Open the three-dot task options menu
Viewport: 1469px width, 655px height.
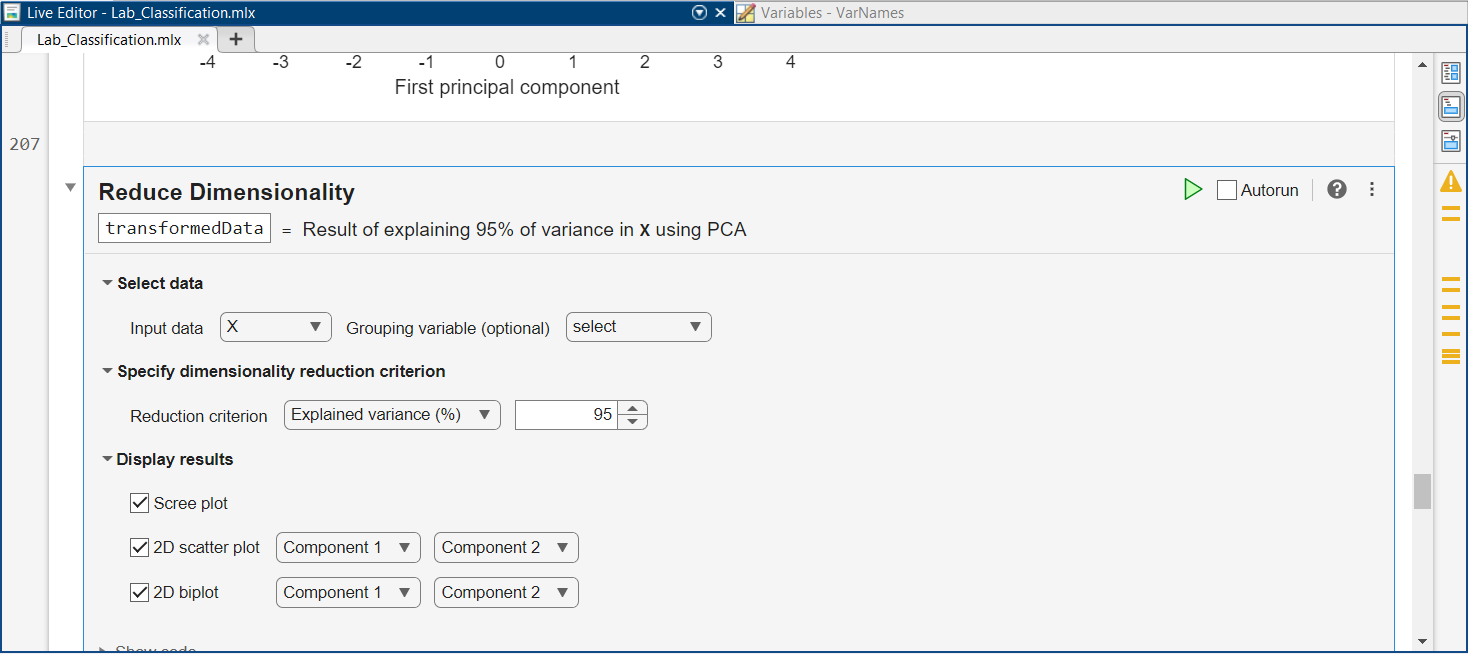tap(1372, 190)
